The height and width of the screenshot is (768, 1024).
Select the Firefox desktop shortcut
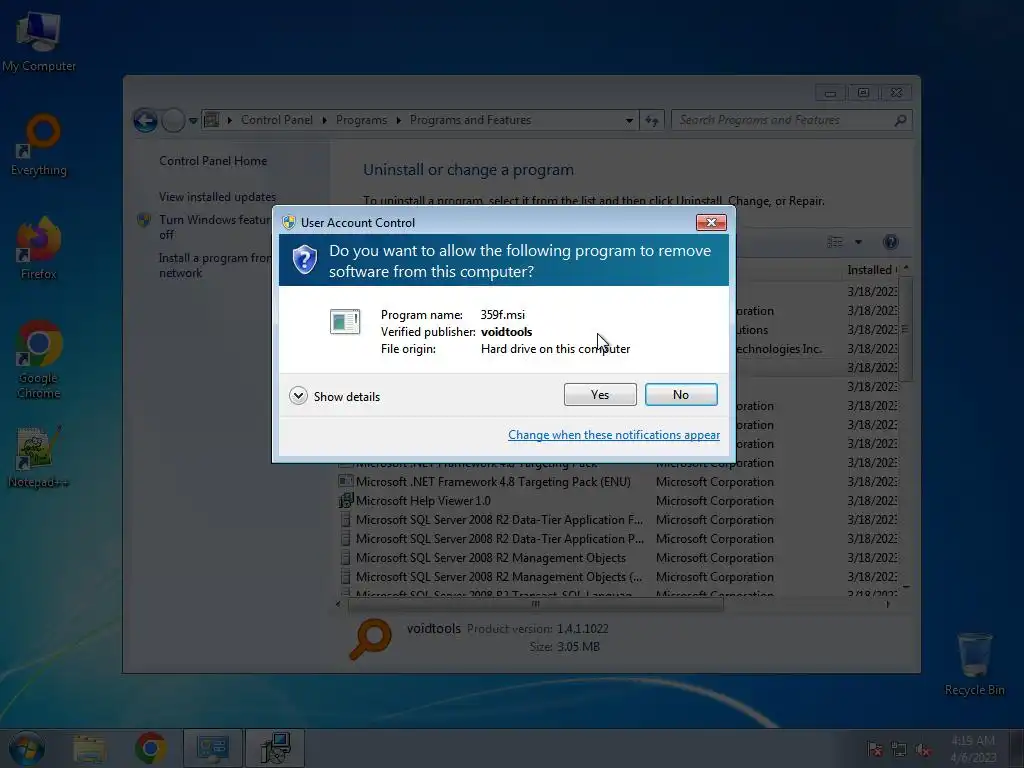pyautogui.click(x=39, y=248)
